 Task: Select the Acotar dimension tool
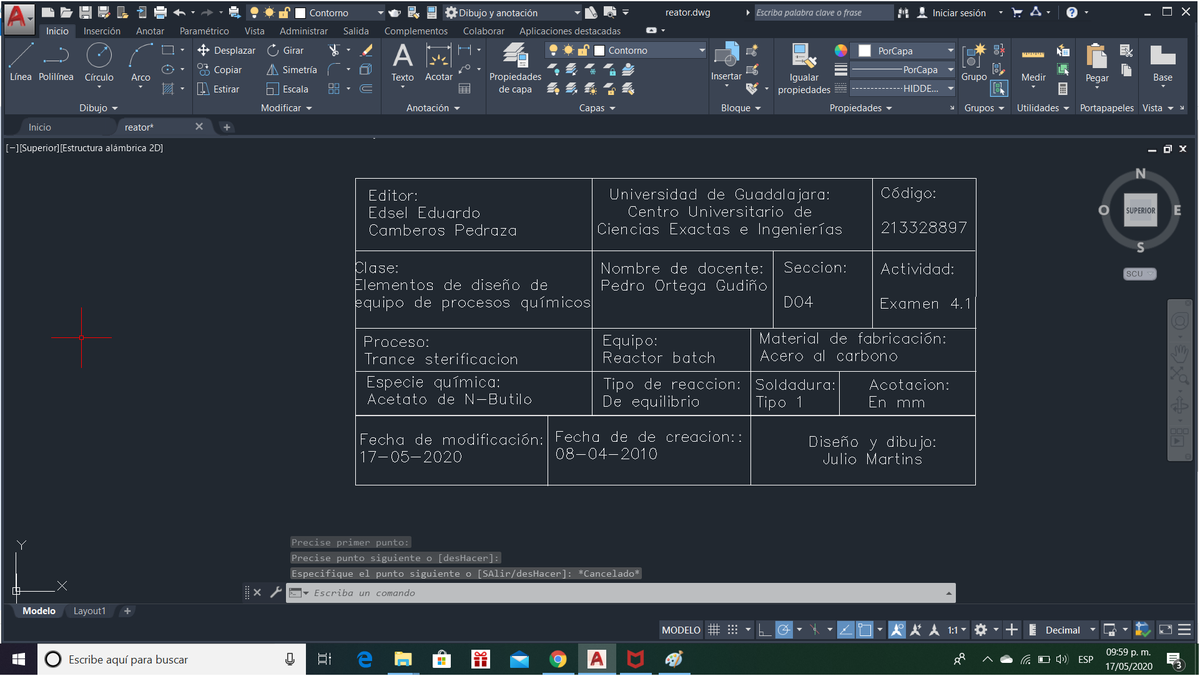click(439, 62)
